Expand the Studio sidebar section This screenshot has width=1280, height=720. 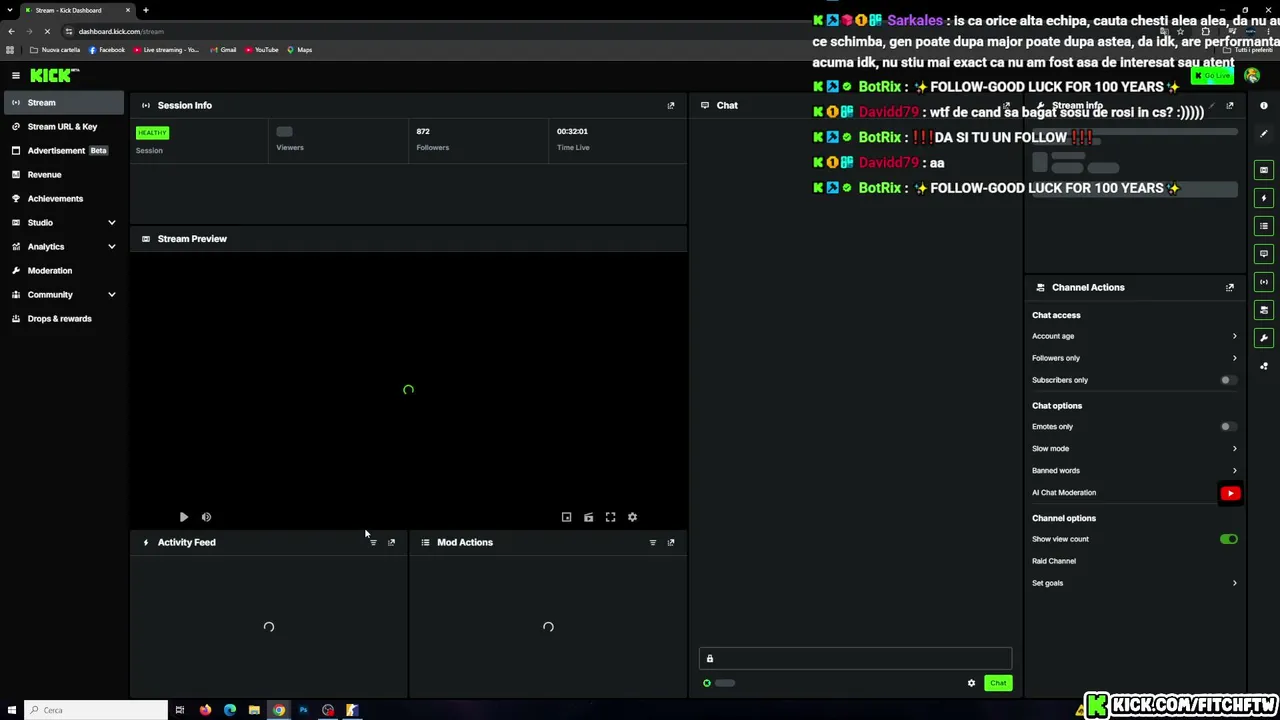point(64,222)
